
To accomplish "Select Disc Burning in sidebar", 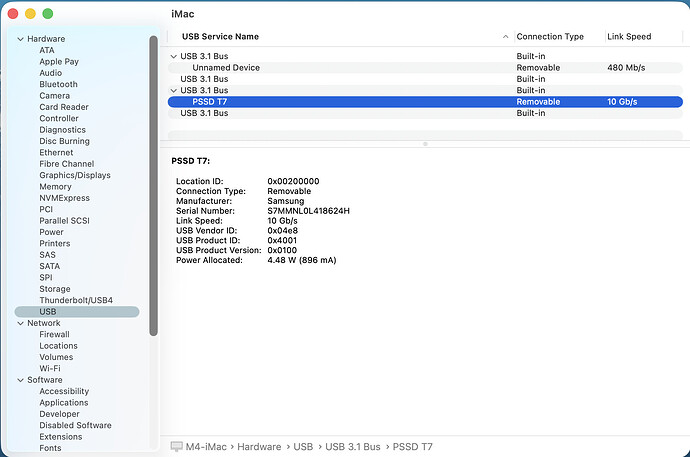I will pos(64,141).
